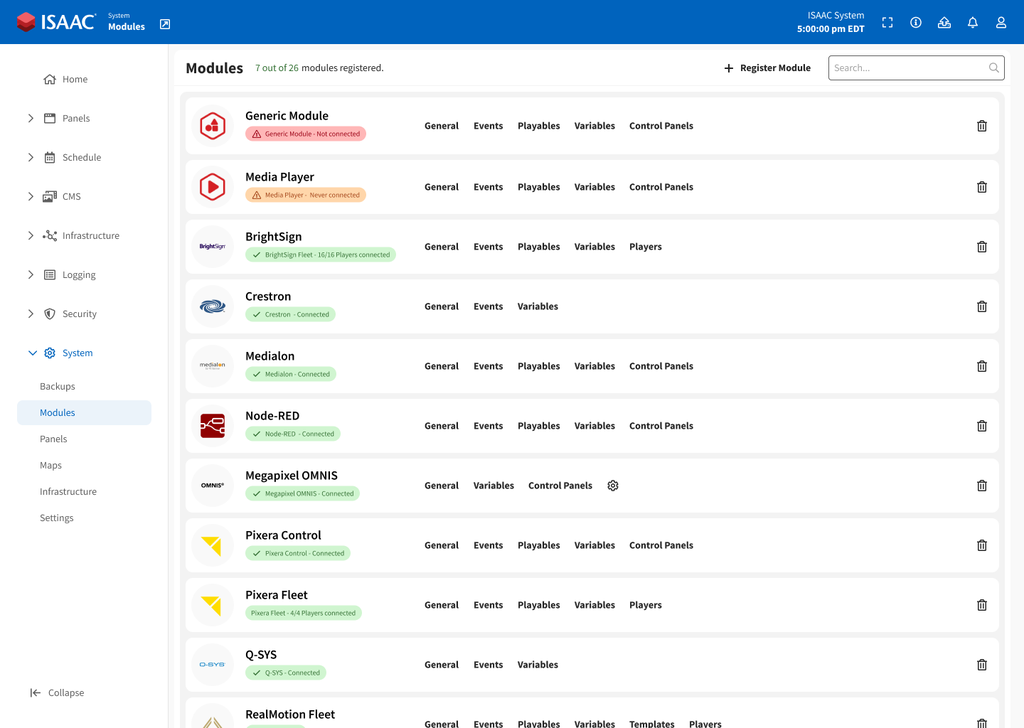Select Backups in System submenu
The image size is (1024, 728).
point(58,386)
